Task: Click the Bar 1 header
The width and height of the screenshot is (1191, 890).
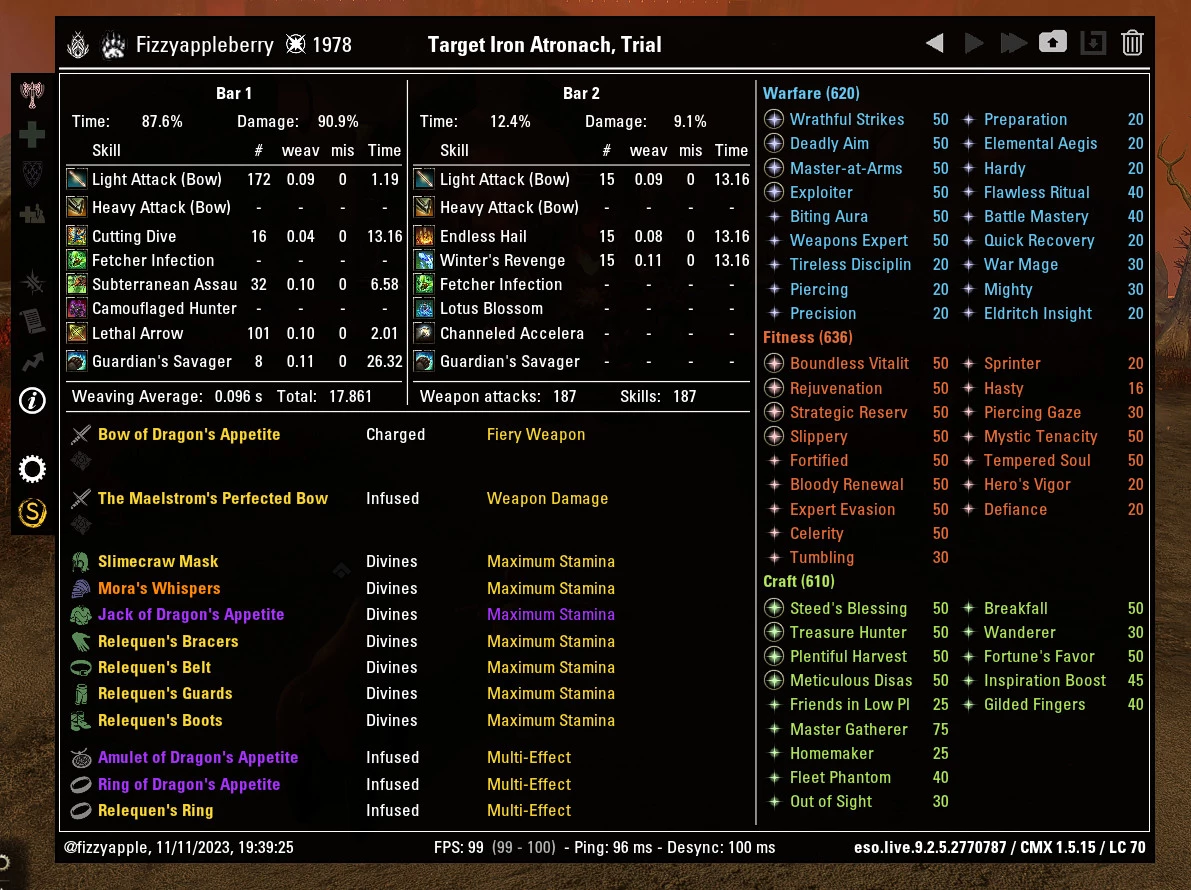Action: (x=234, y=93)
